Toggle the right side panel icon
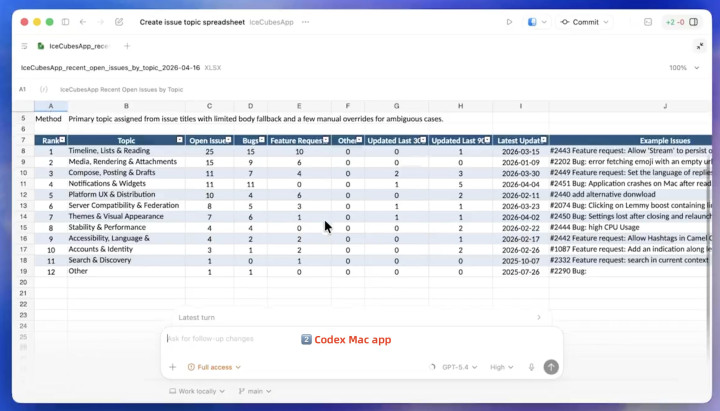Screen dimensions: 720x411 click(694, 22)
